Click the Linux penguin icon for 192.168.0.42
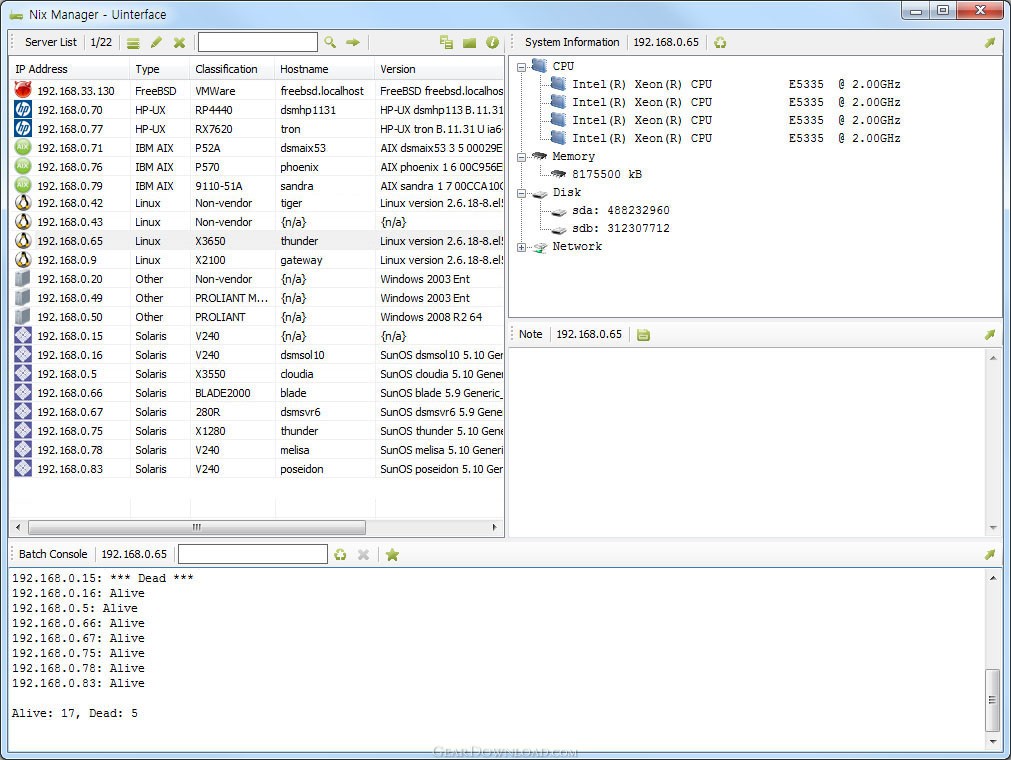 click(x=23, y=202)
